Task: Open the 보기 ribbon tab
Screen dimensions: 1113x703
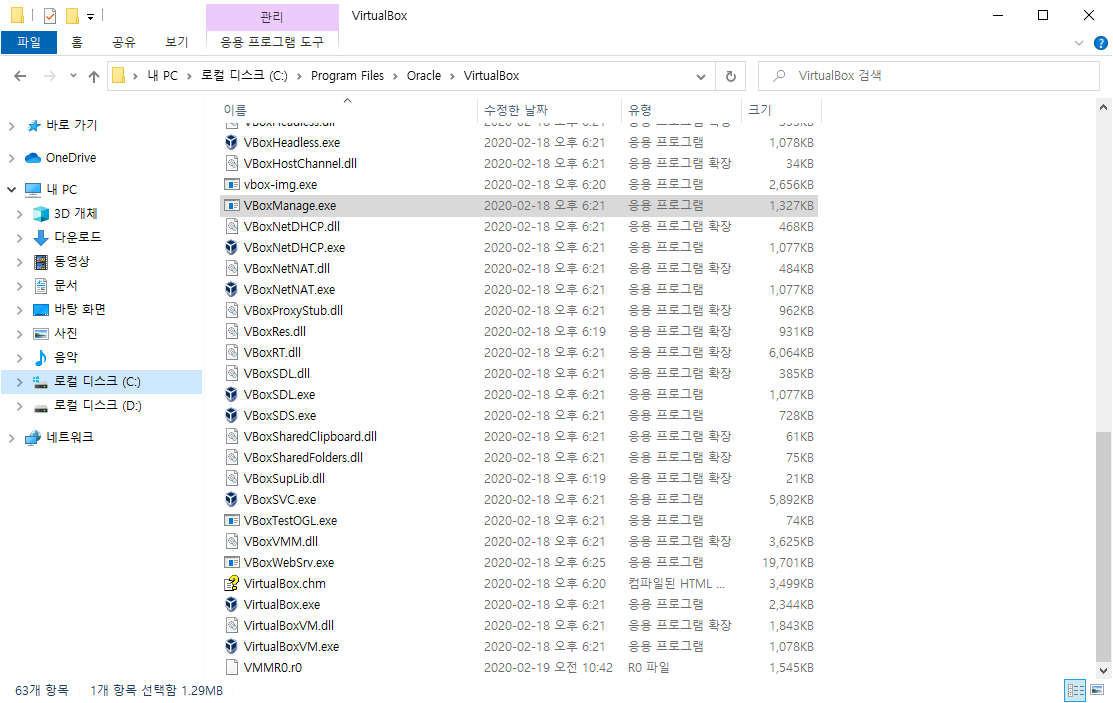Action: [x=177, y=42]
